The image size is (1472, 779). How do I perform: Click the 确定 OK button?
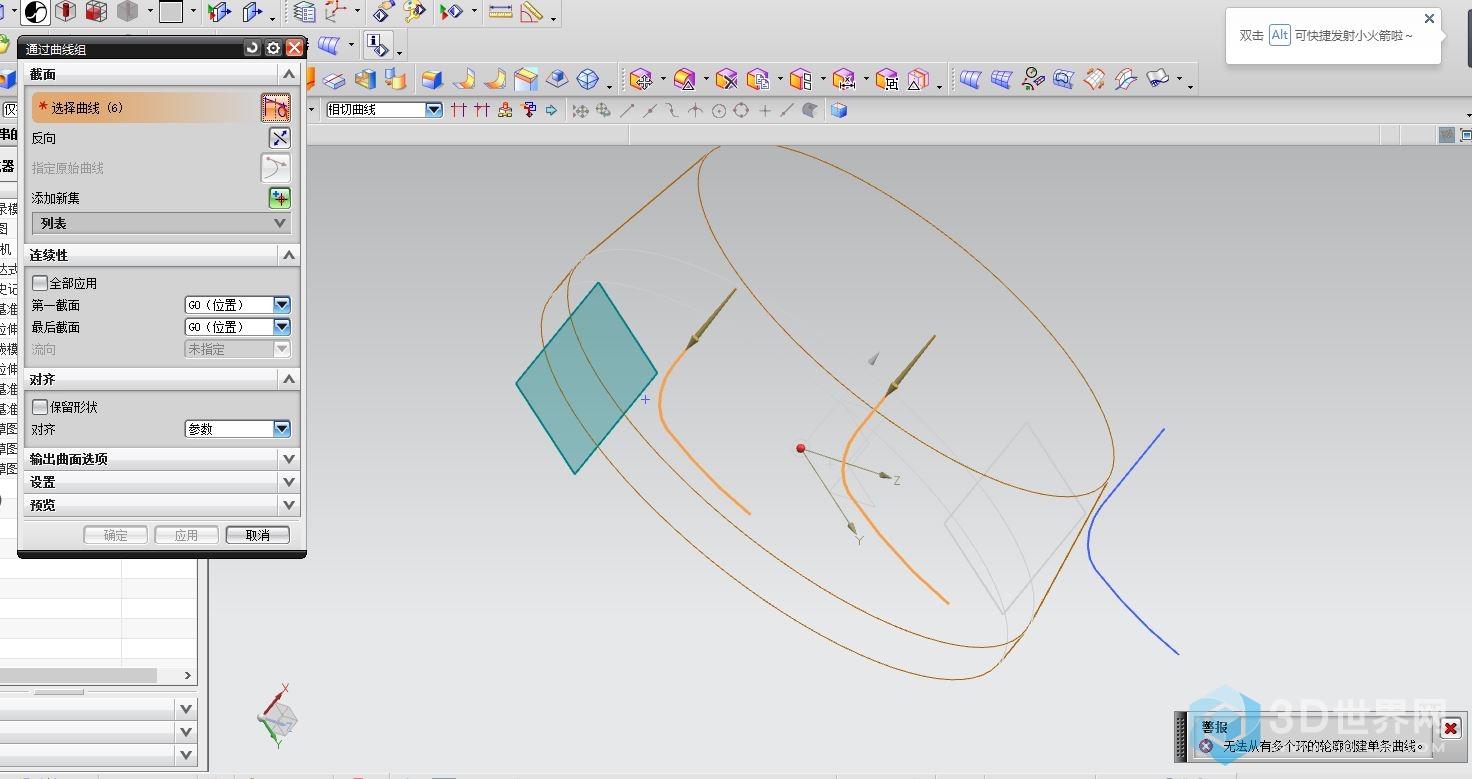tap(116, 535)
